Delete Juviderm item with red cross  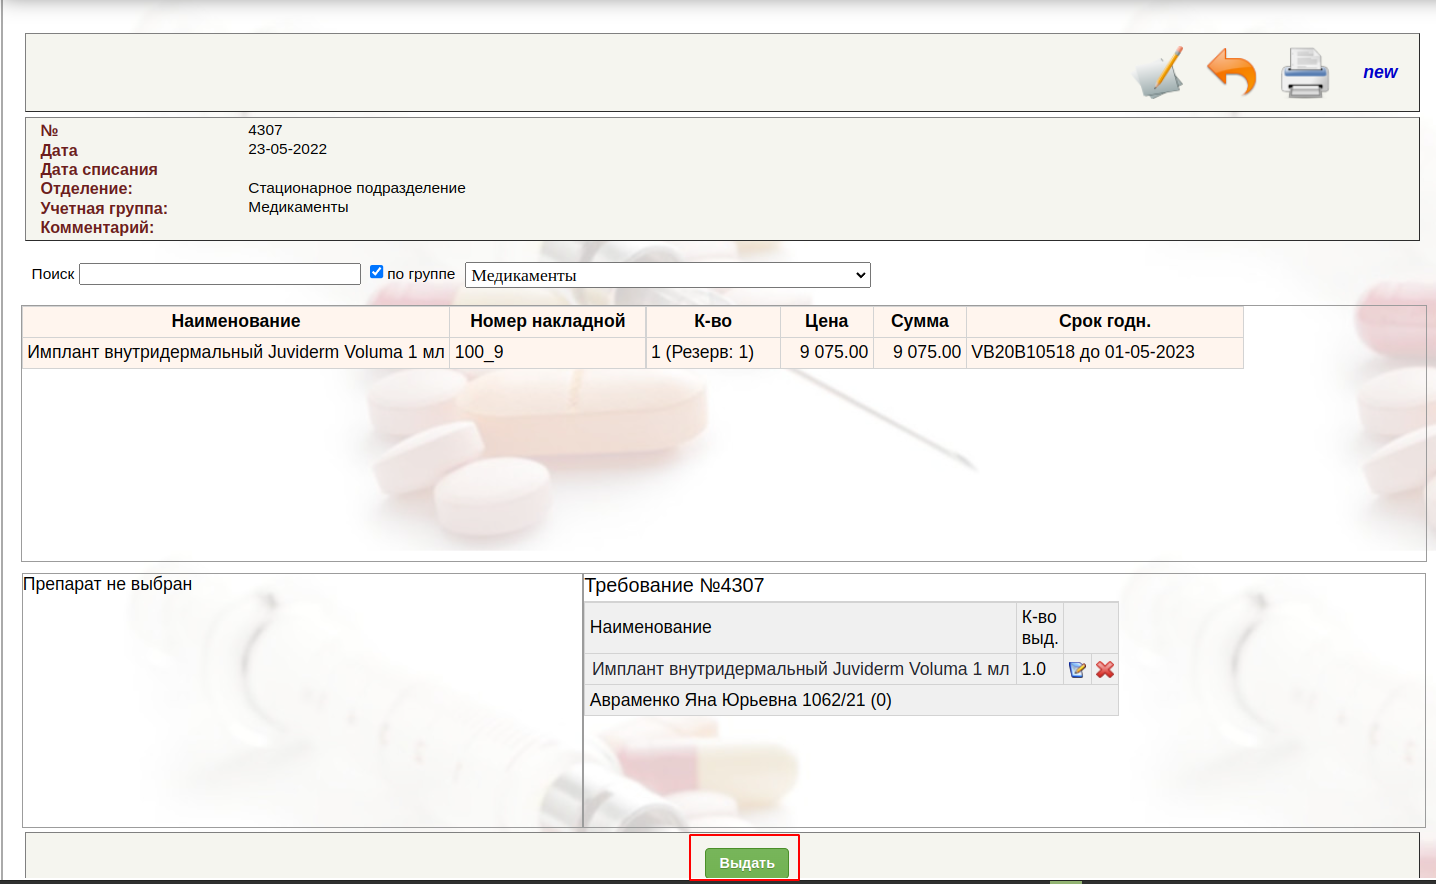coord(1105,670)
